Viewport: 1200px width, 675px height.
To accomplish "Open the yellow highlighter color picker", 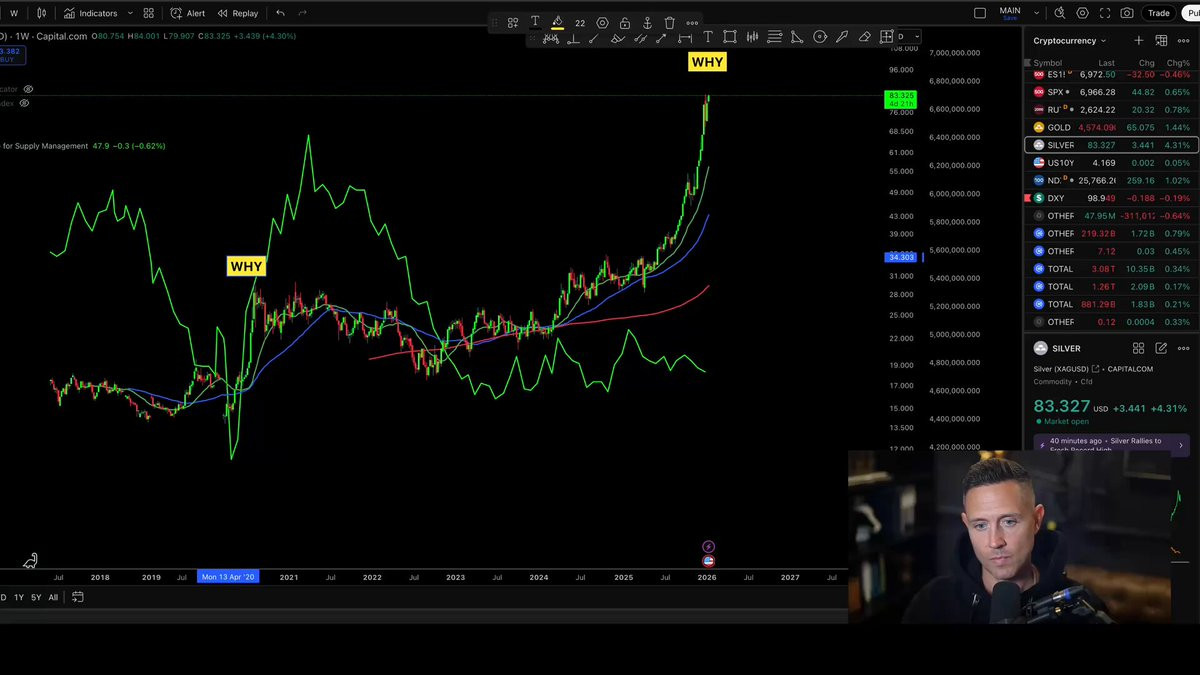I will coord(557,23).
